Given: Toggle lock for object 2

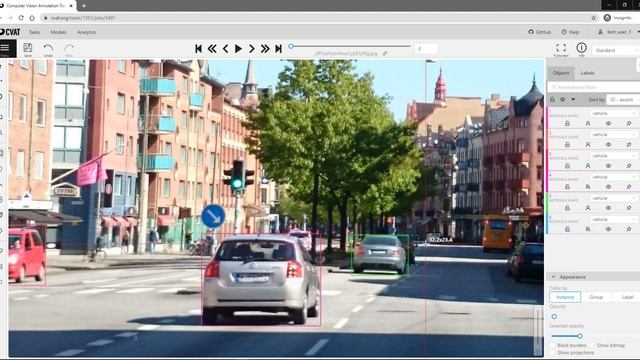Looking at the screenshot, I should point(567,144).
